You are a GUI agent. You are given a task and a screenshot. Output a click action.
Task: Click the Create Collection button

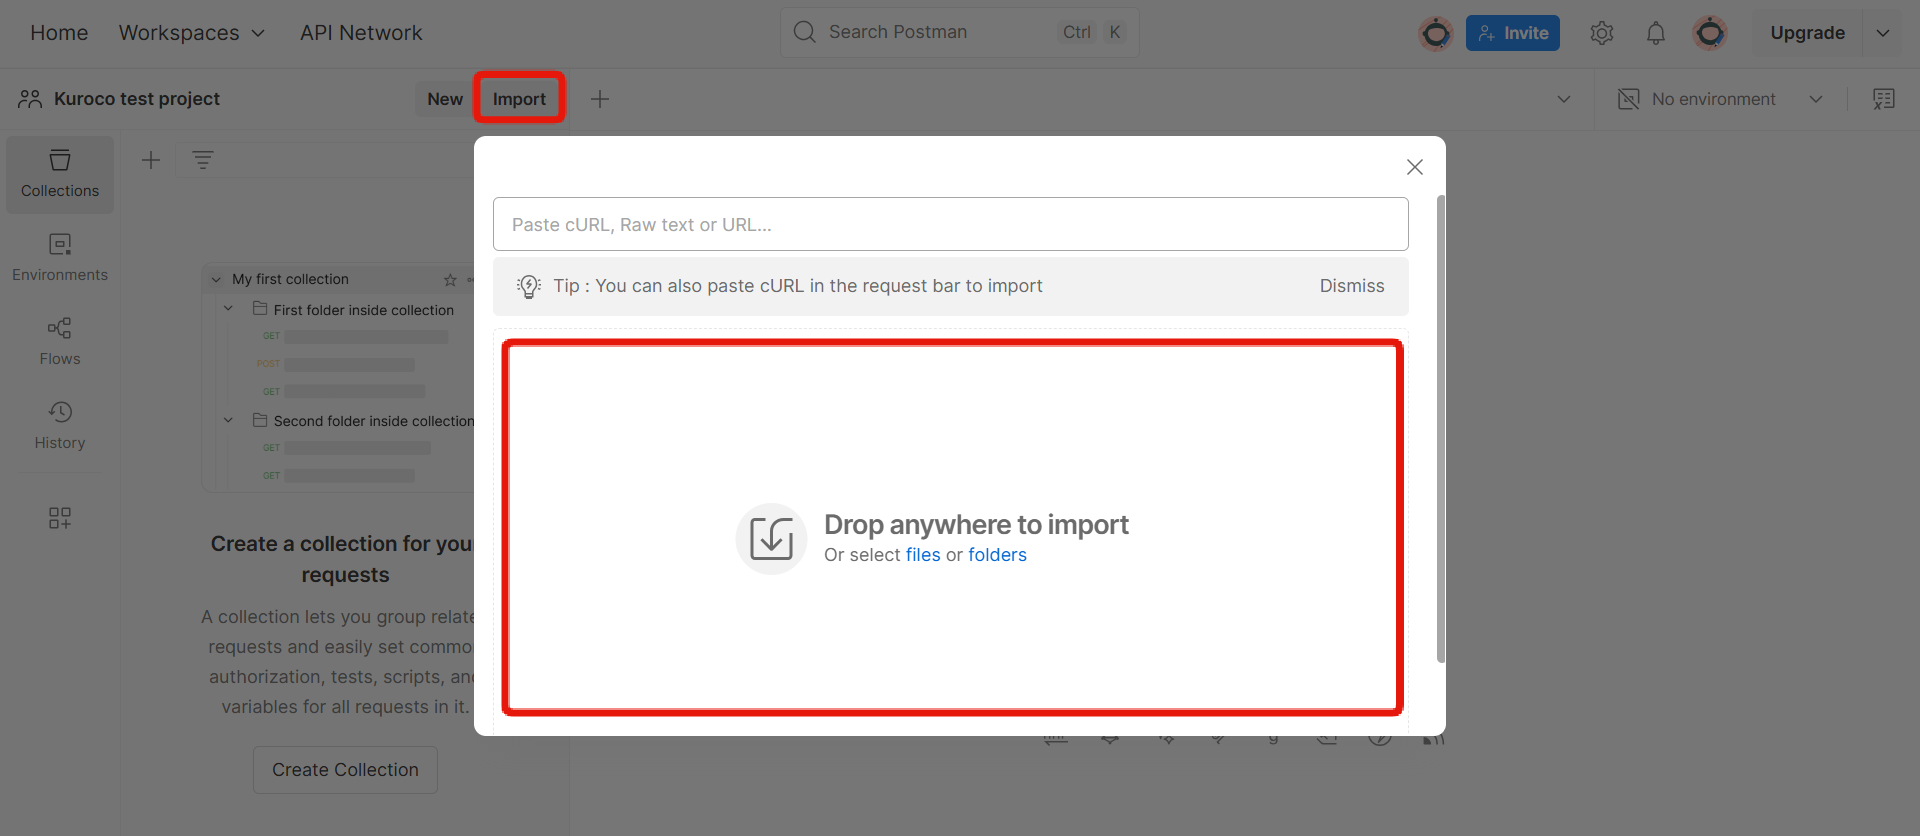click(345, 770)
